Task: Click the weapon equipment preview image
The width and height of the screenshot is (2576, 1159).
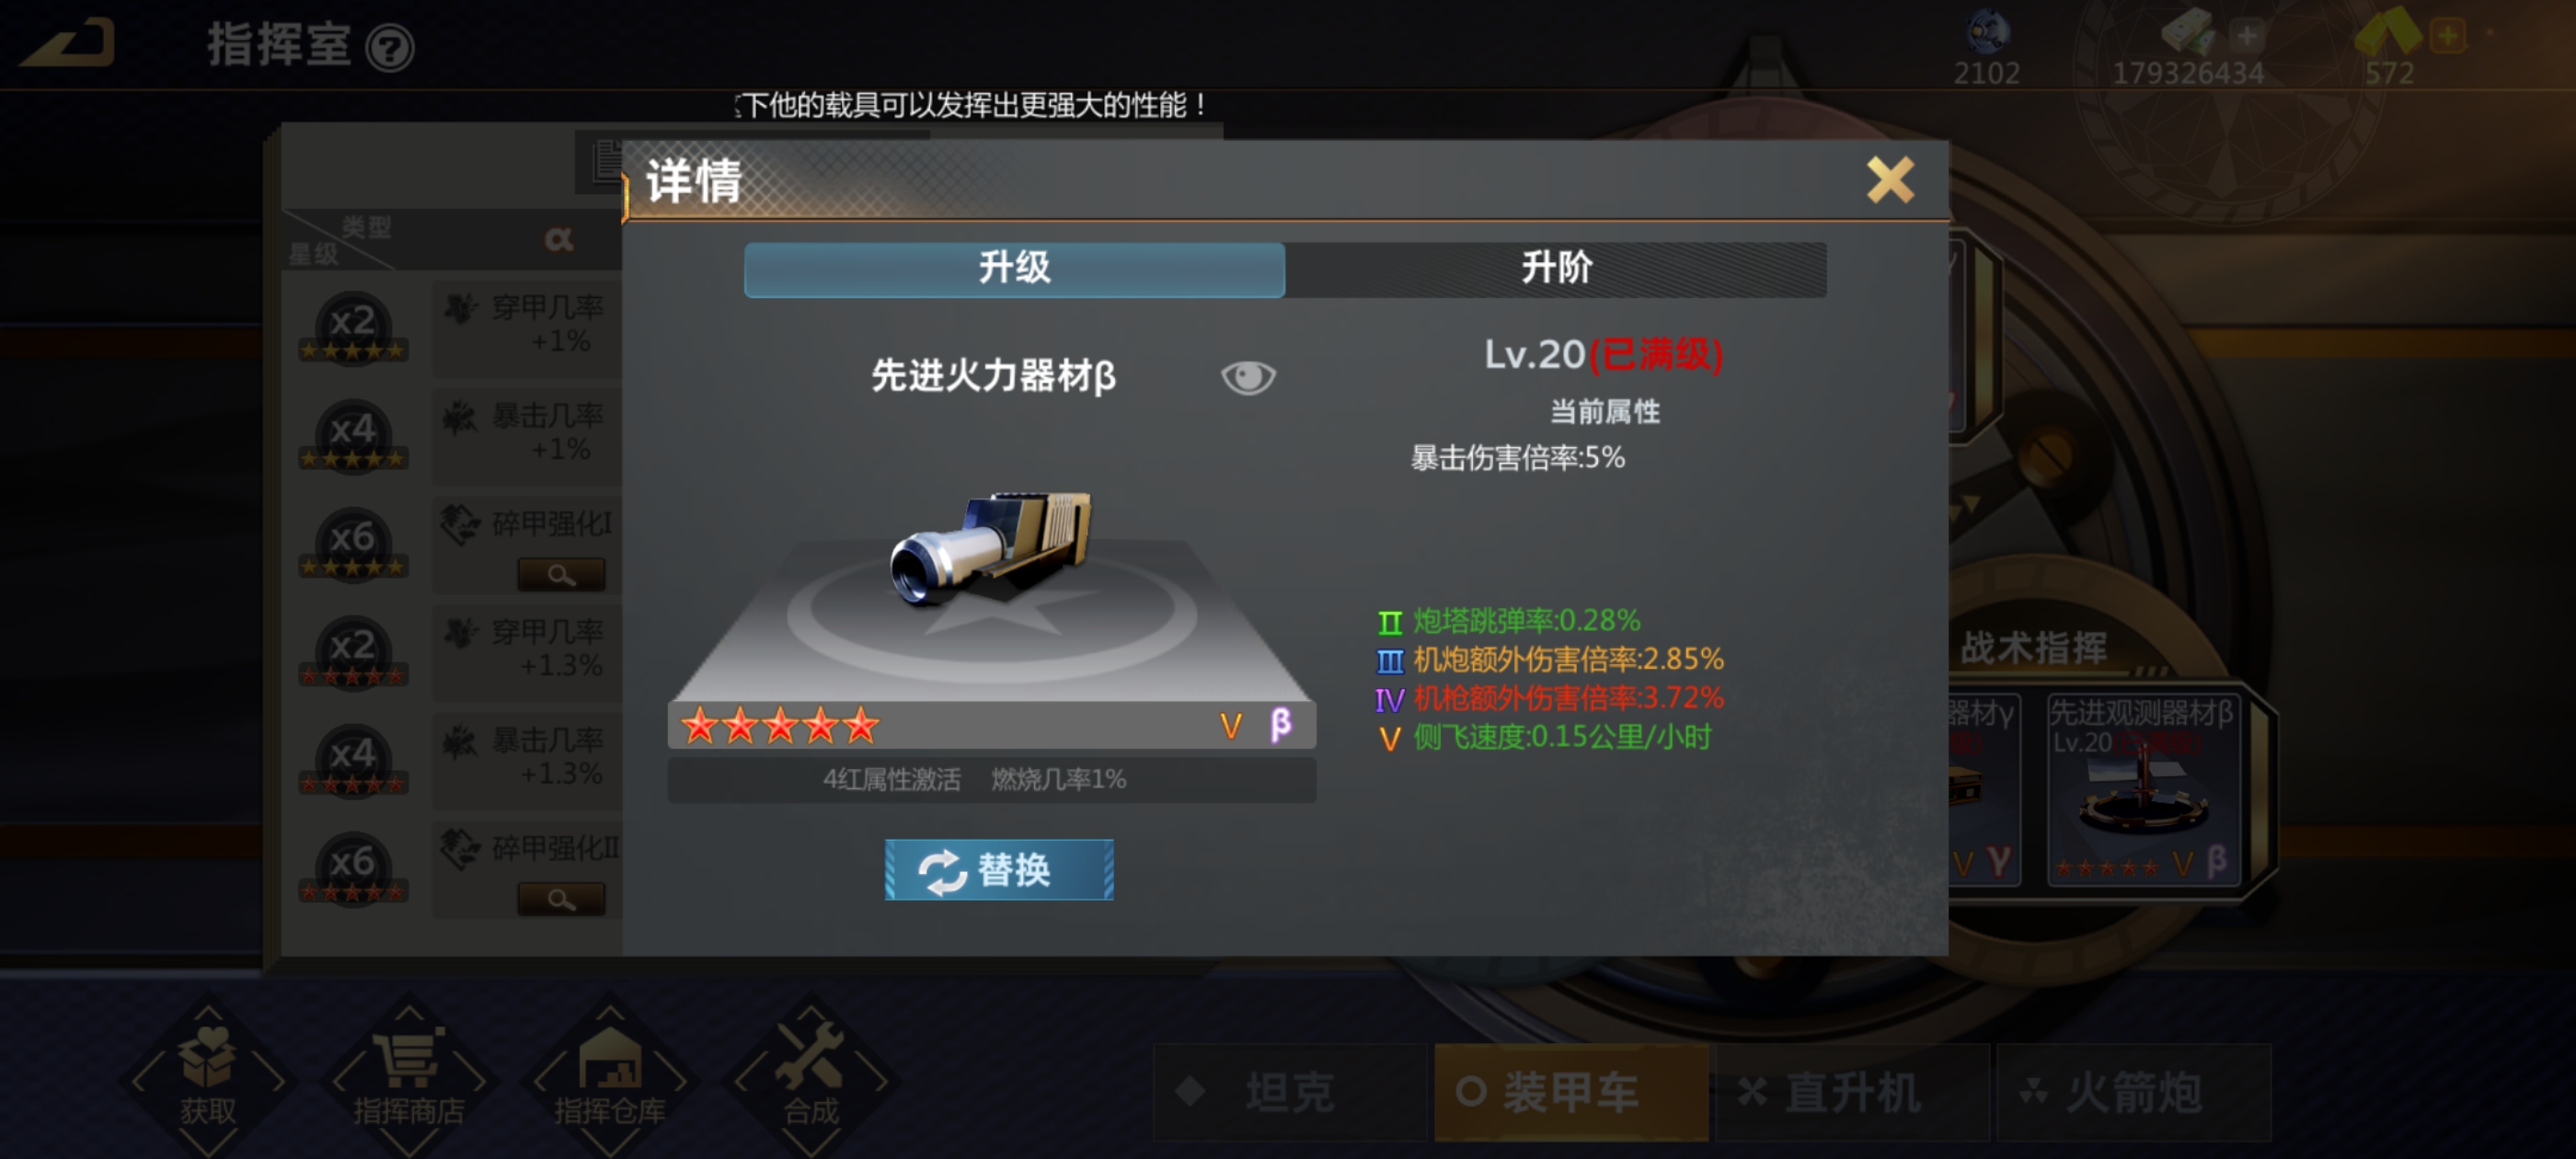Action: pyautogui.click(x=991, y=548)
